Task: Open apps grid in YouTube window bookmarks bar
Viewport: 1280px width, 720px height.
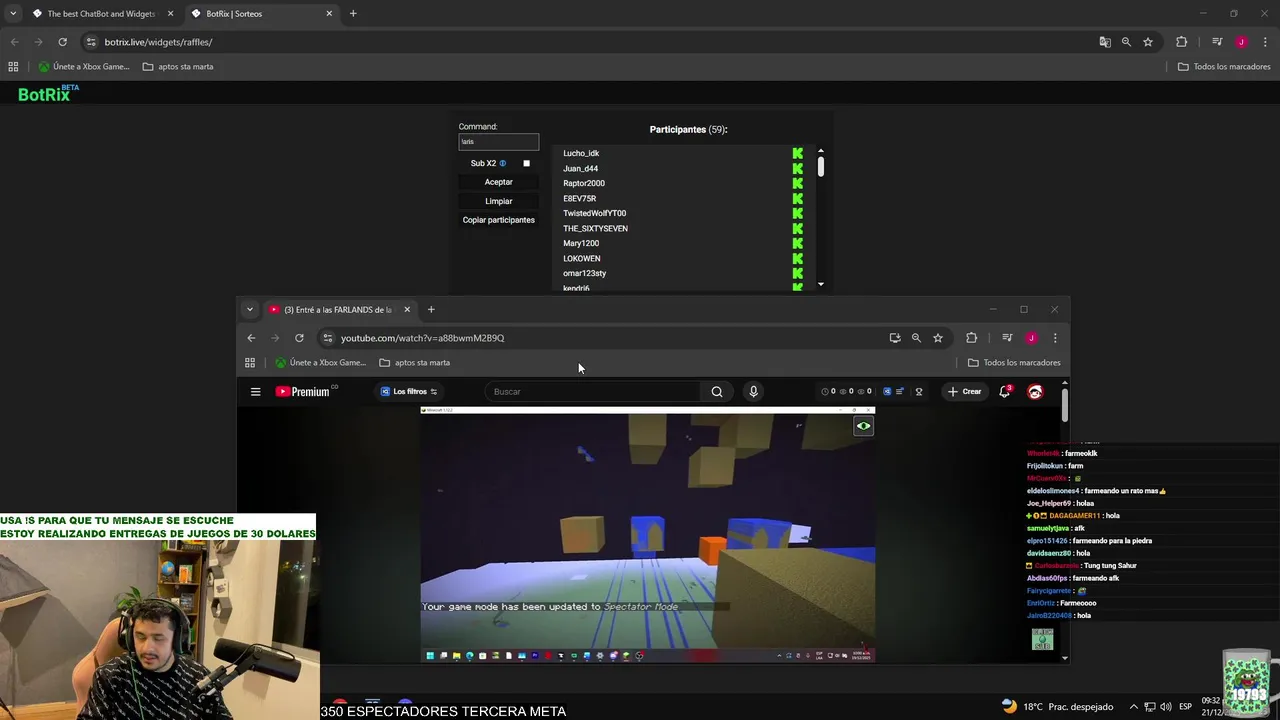Action: pos(250,363)
